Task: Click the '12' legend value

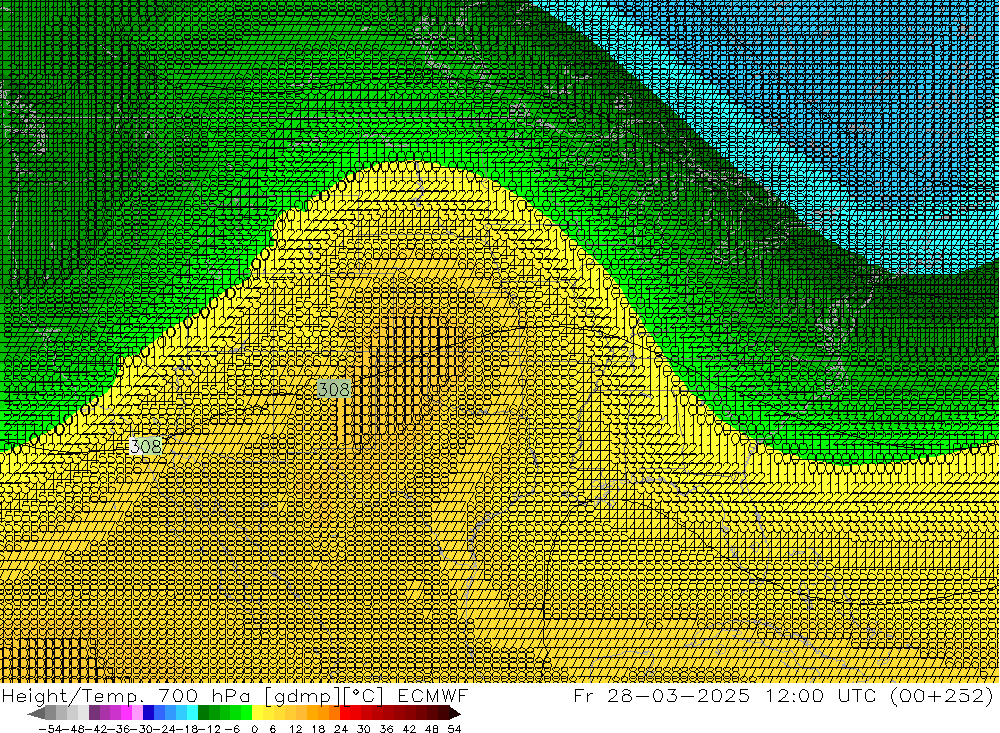Action: [x=295, y=729]
